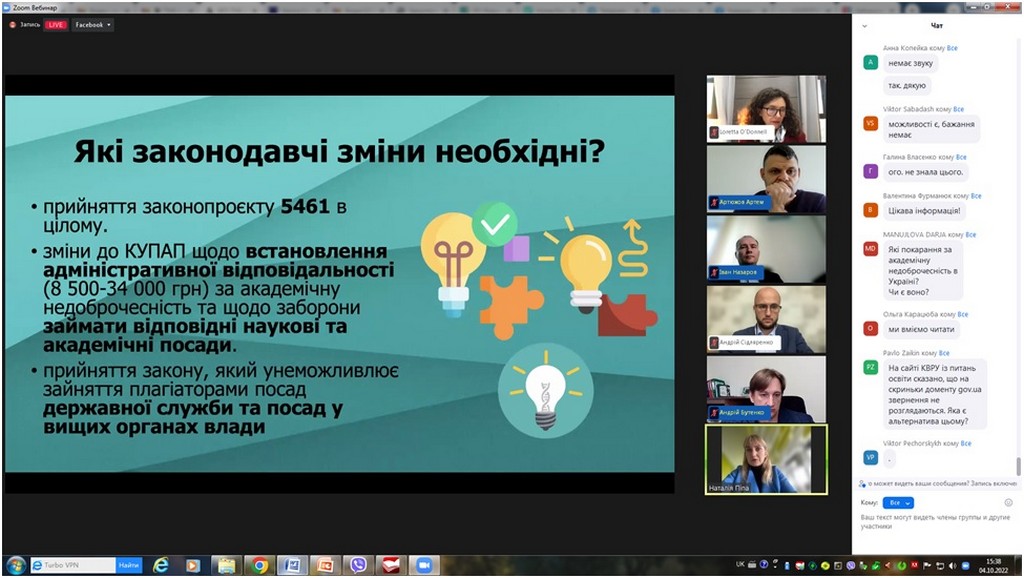Click the red LIVE indicator badge
1024x578 pixels.
(x=55, y=25)
